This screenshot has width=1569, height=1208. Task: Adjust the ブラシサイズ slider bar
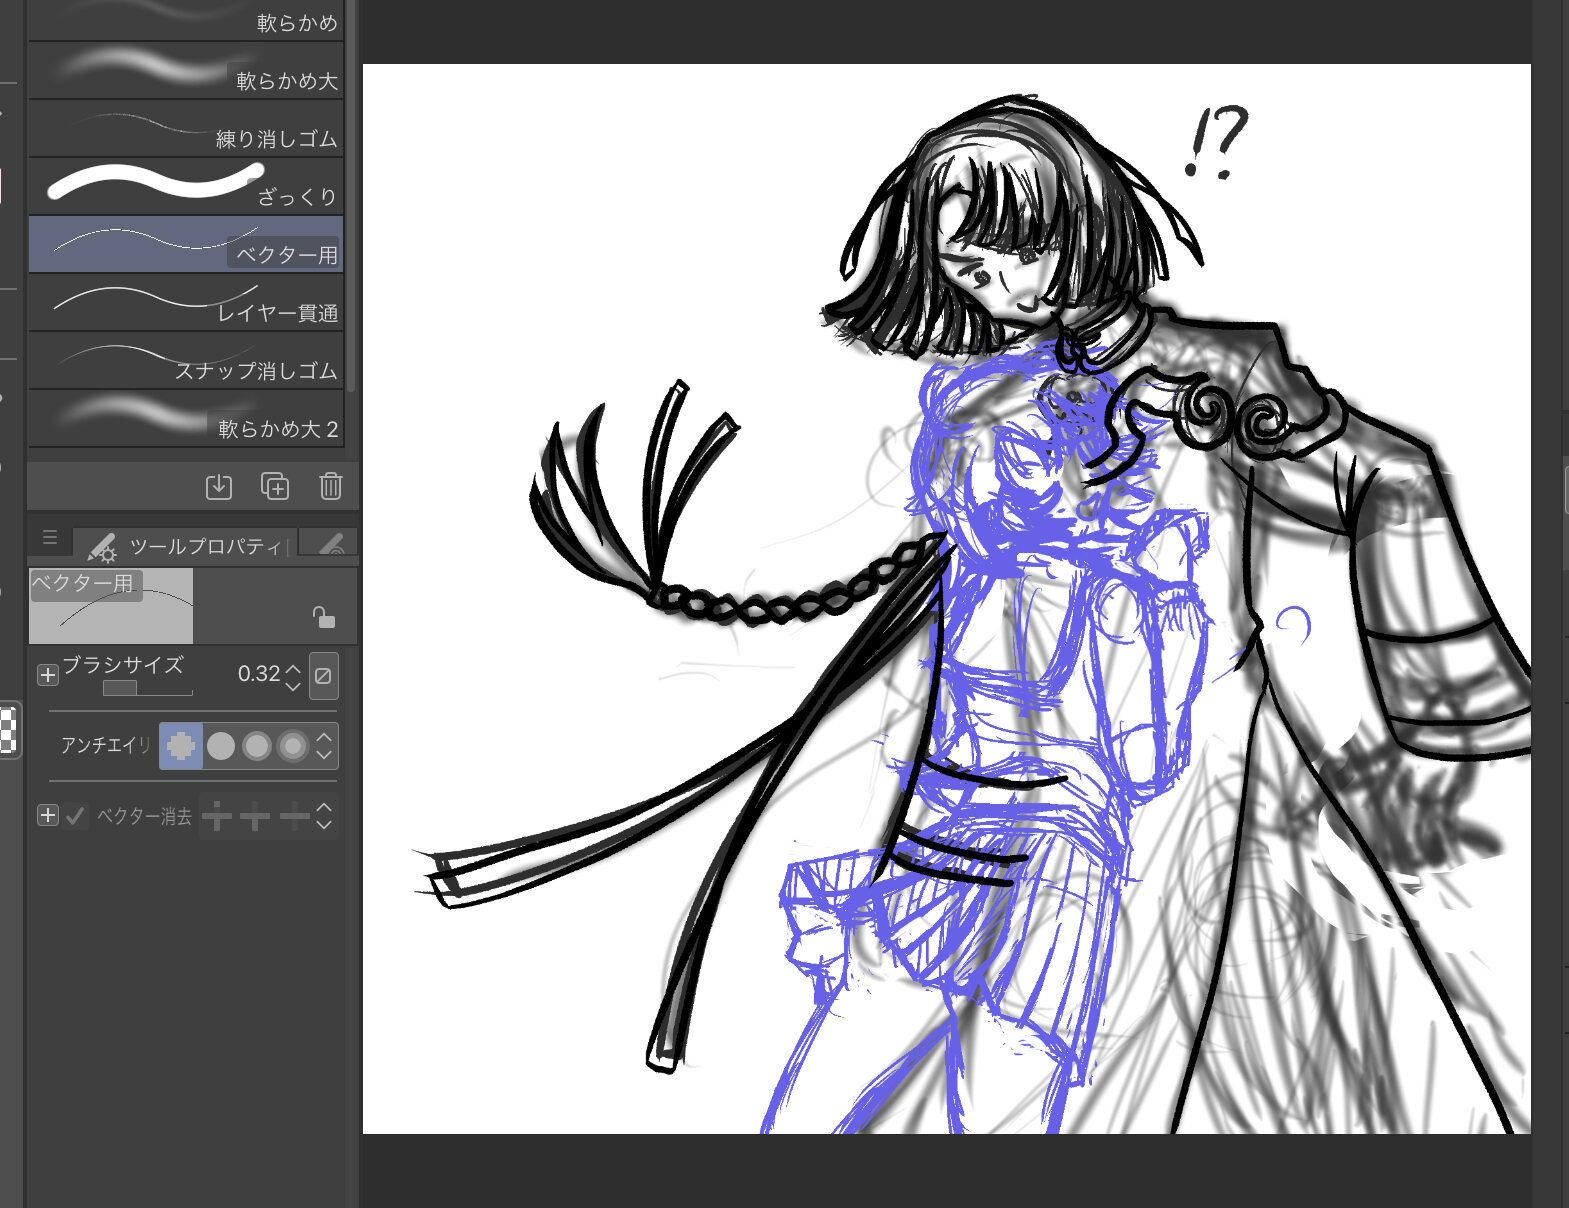(x=147, y=688)
